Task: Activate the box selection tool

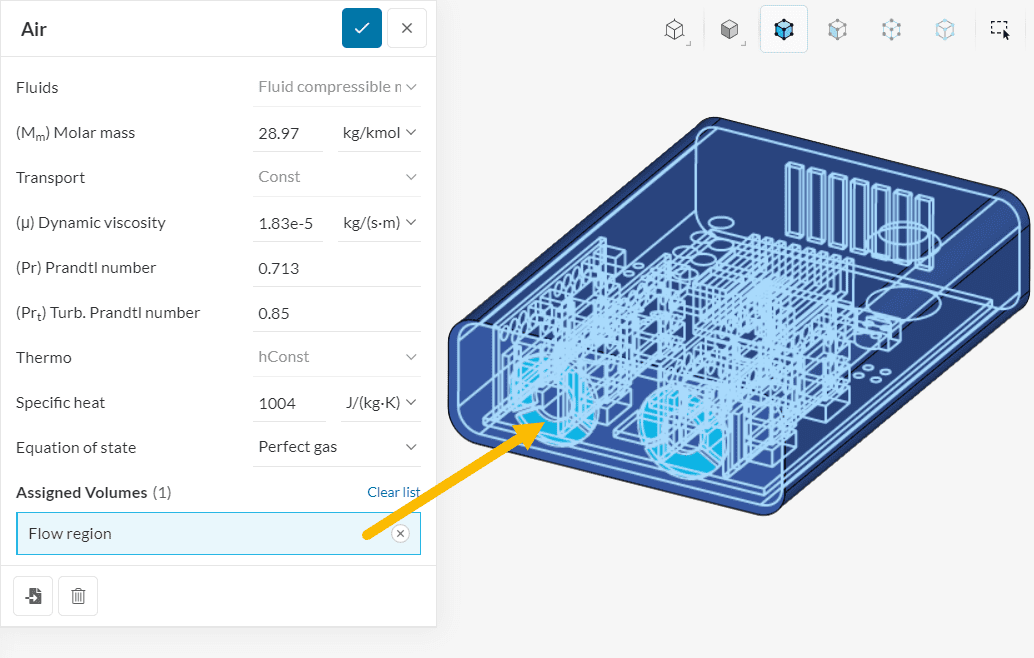Action: pyautogui.click(x=1000, y=30)
